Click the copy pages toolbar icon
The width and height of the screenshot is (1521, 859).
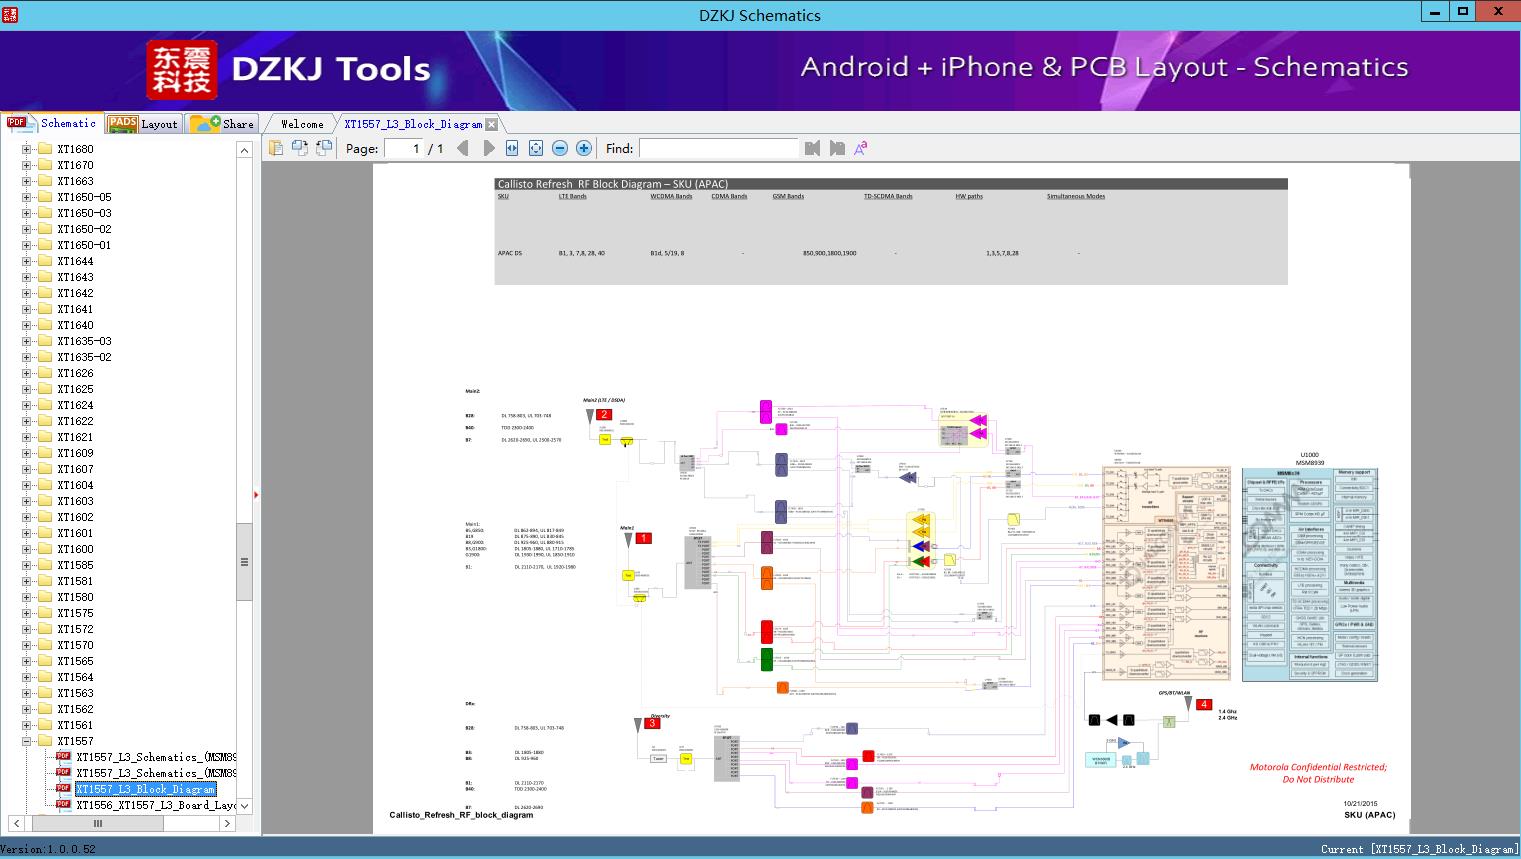276,148
